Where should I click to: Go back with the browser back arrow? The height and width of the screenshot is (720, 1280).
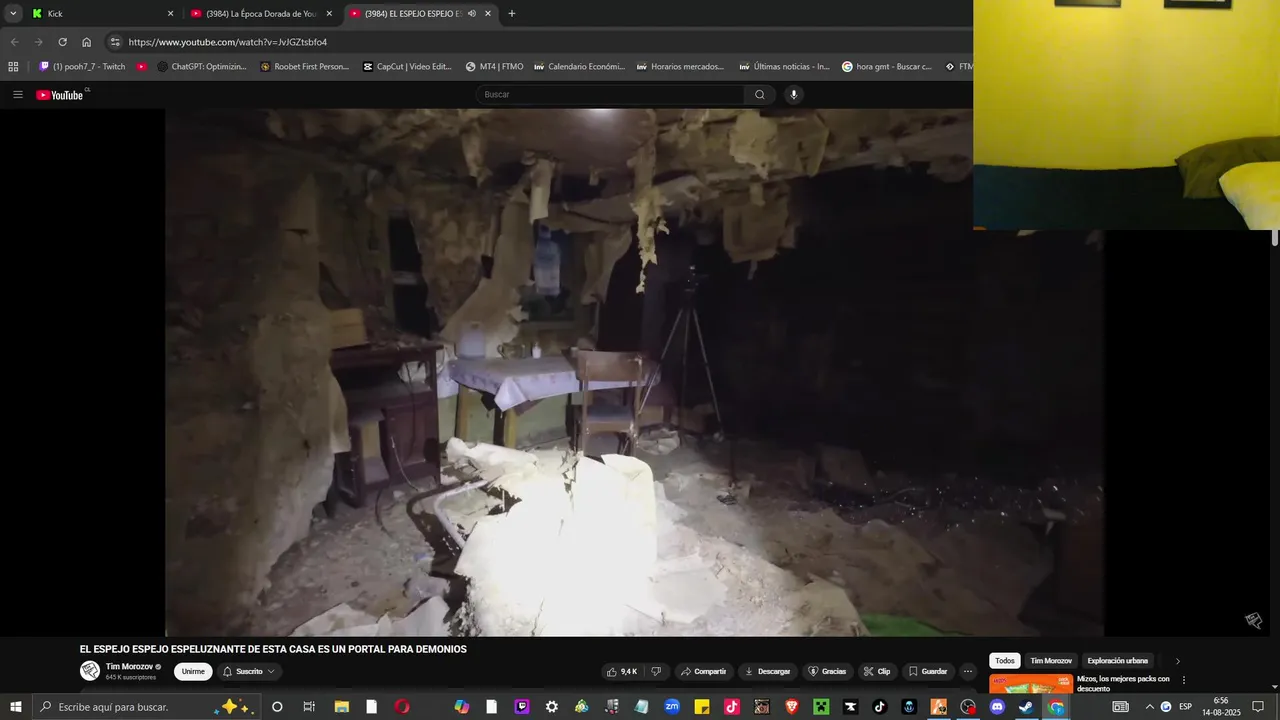pyautogui.click(x=14, y=42)
